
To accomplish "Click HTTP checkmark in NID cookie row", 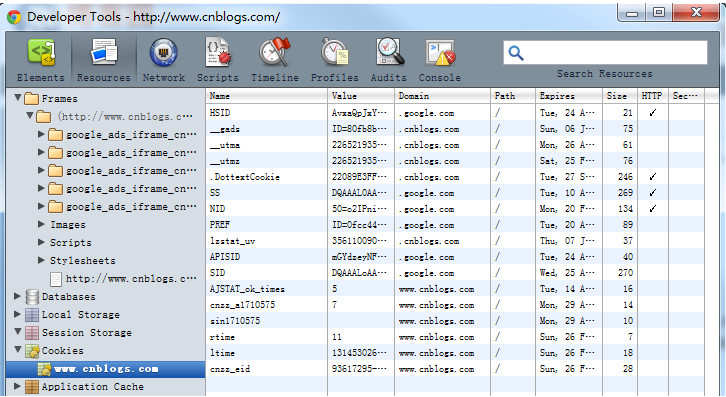I will coord(652,208).
